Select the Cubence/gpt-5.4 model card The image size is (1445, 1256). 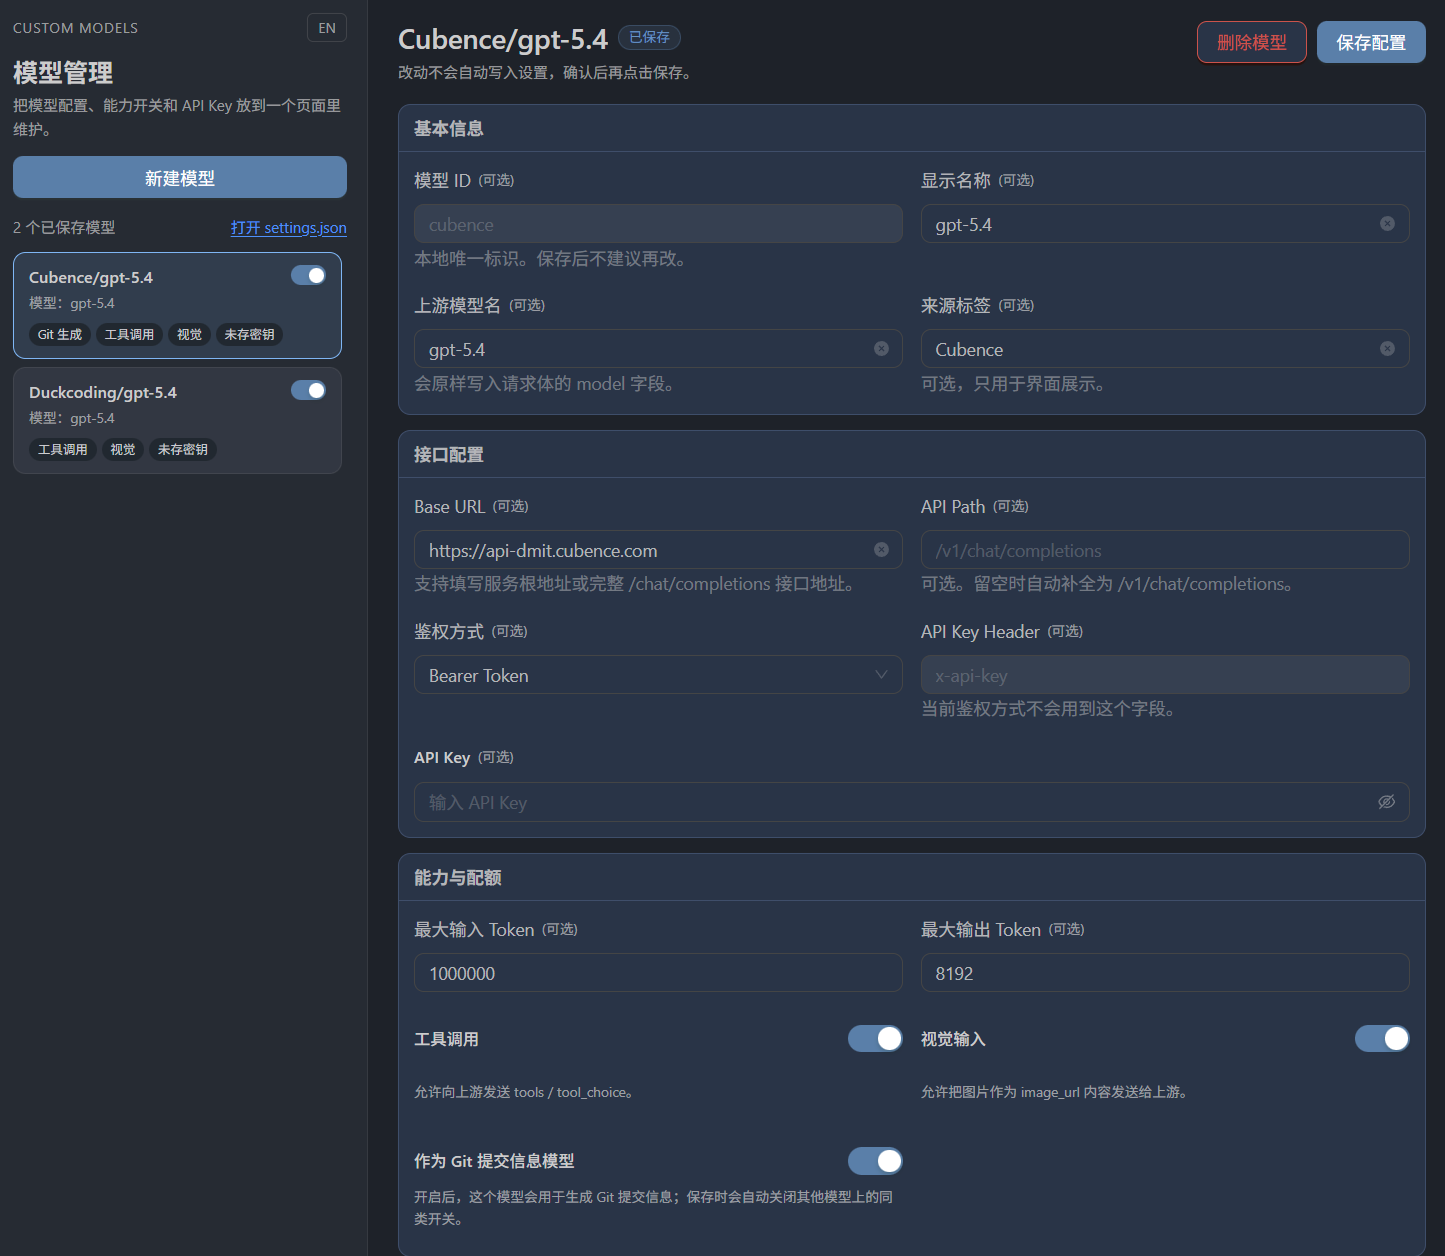(x=177, y=305)
